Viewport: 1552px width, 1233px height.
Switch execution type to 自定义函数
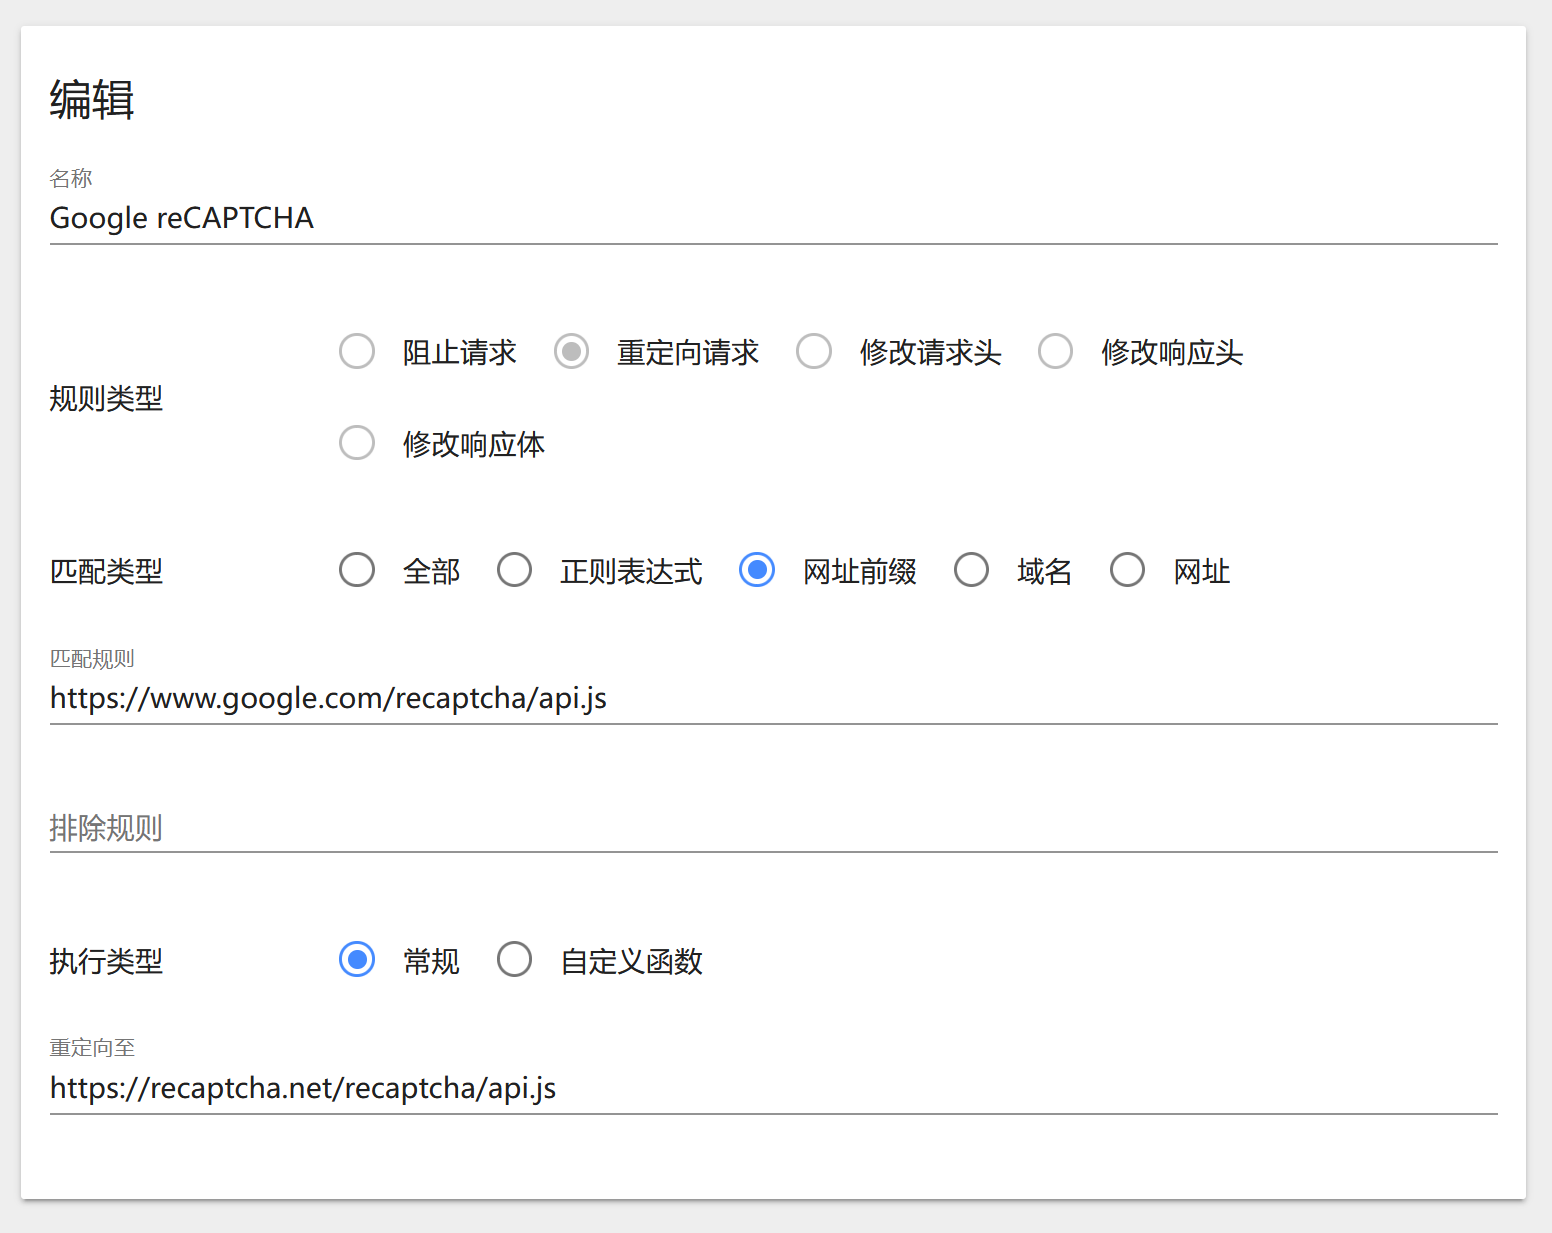[515, 960]
